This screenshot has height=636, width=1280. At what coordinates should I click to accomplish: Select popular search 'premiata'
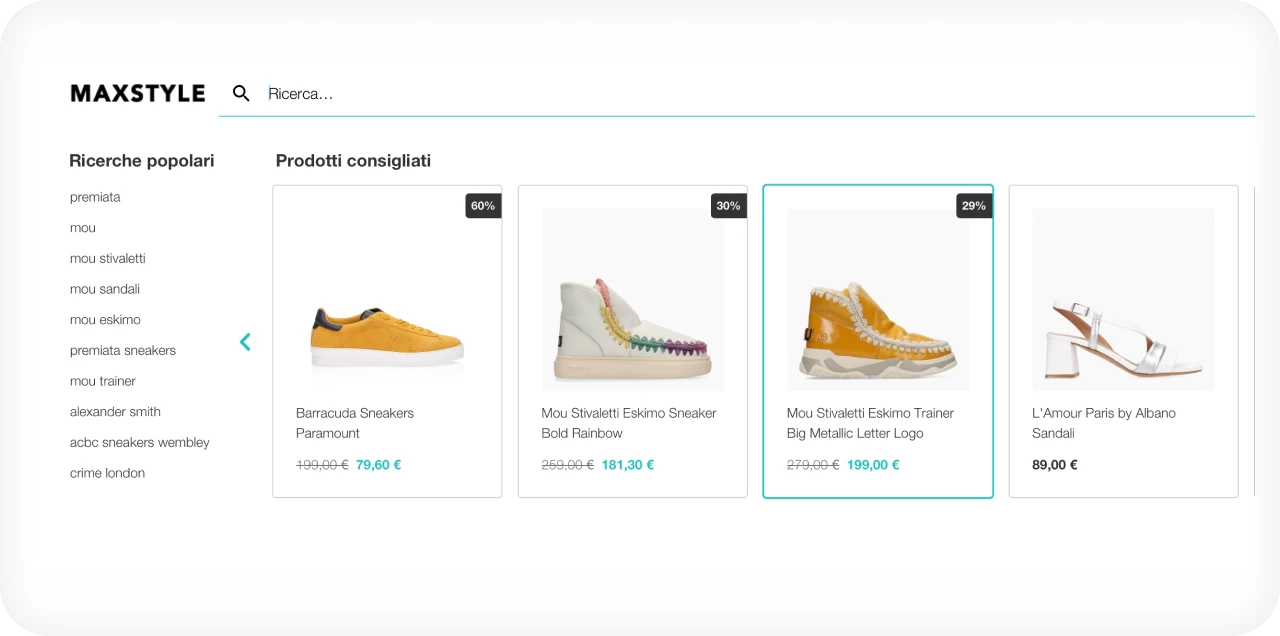[95, 197]
